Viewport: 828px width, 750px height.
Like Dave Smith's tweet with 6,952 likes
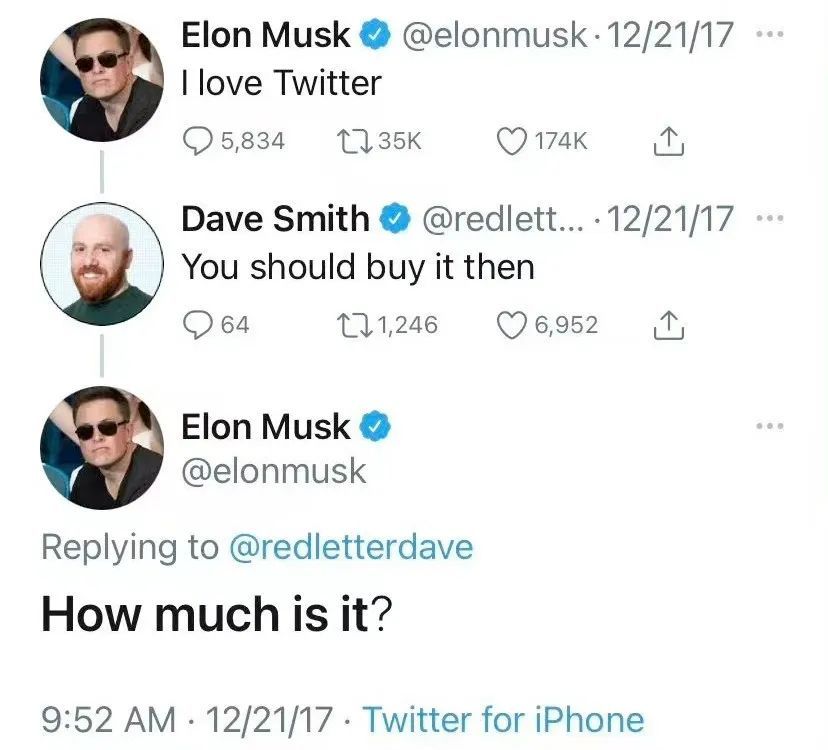[512, 324]
